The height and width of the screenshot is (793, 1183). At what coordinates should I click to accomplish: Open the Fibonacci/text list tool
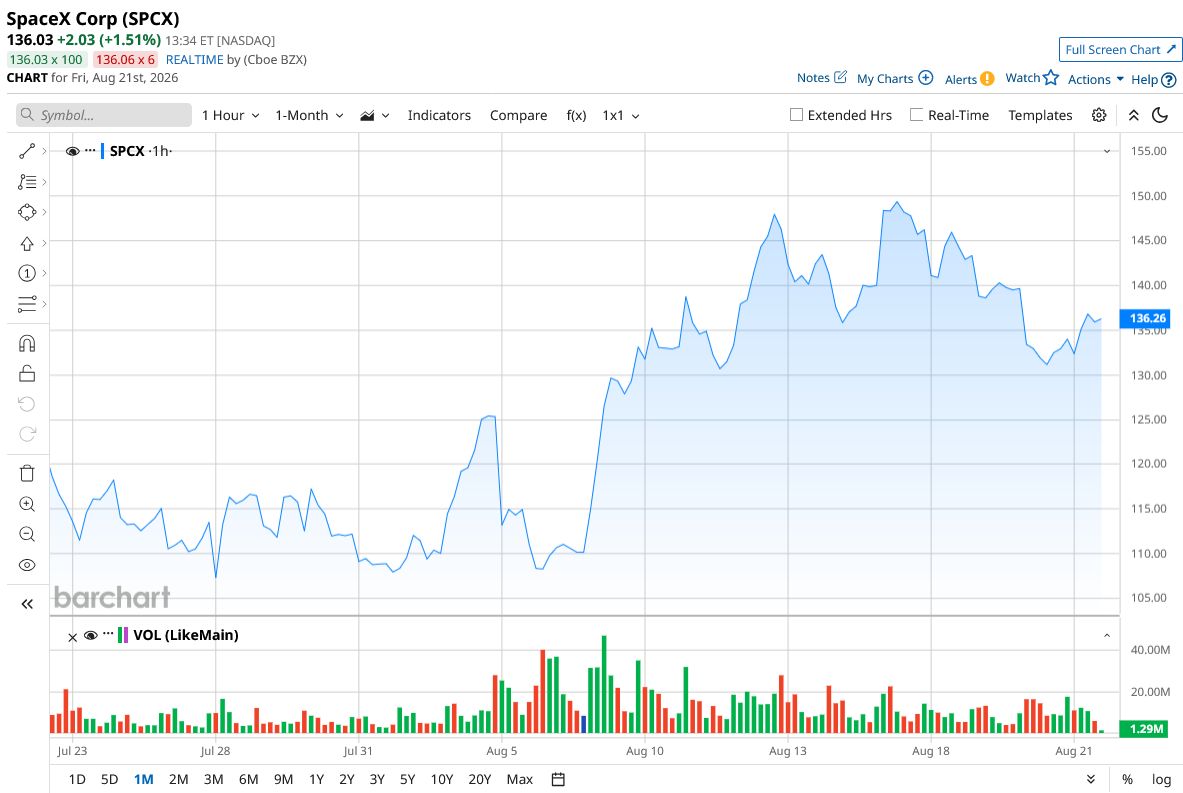click(x=26, y=182)
